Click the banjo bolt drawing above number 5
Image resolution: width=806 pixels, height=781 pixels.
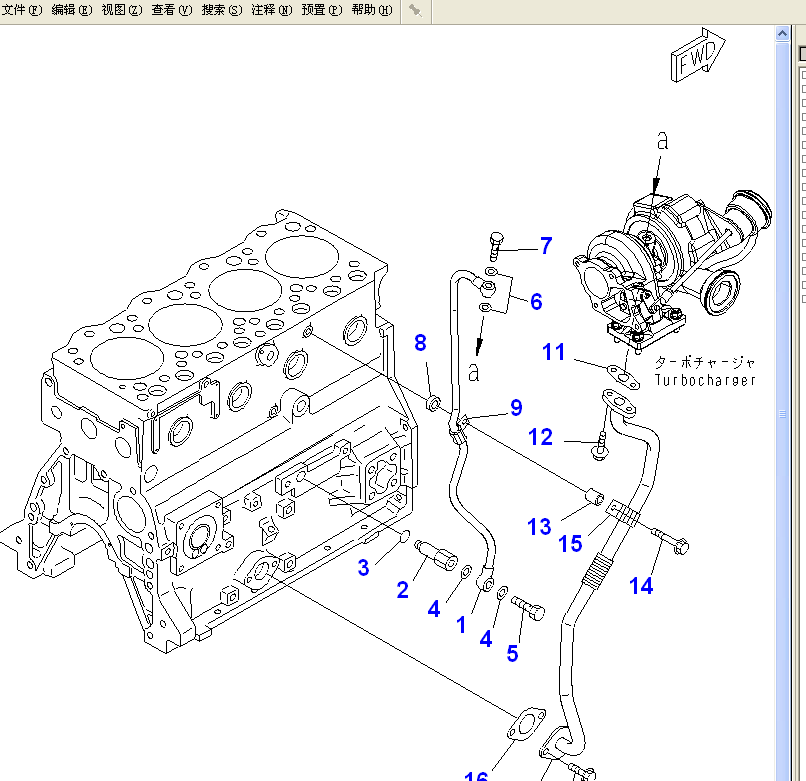coord(528,608)
